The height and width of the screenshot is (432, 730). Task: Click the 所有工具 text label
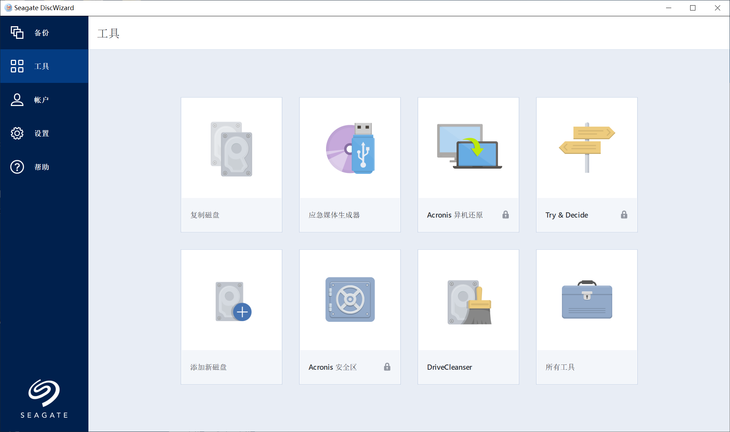pyautogui.click(x=560, y=367)
